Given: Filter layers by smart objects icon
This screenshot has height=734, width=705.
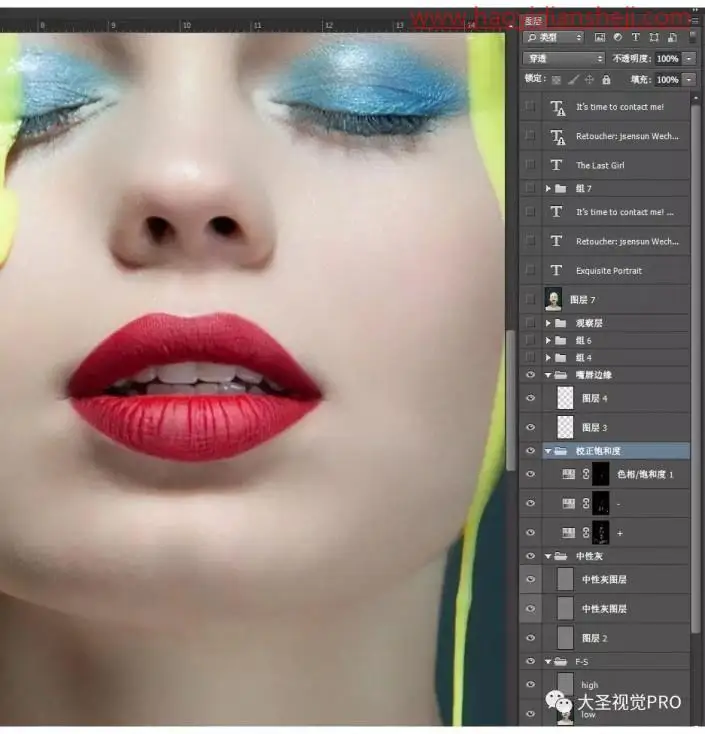Looking at the screenshot, I should tap(672, 37).
